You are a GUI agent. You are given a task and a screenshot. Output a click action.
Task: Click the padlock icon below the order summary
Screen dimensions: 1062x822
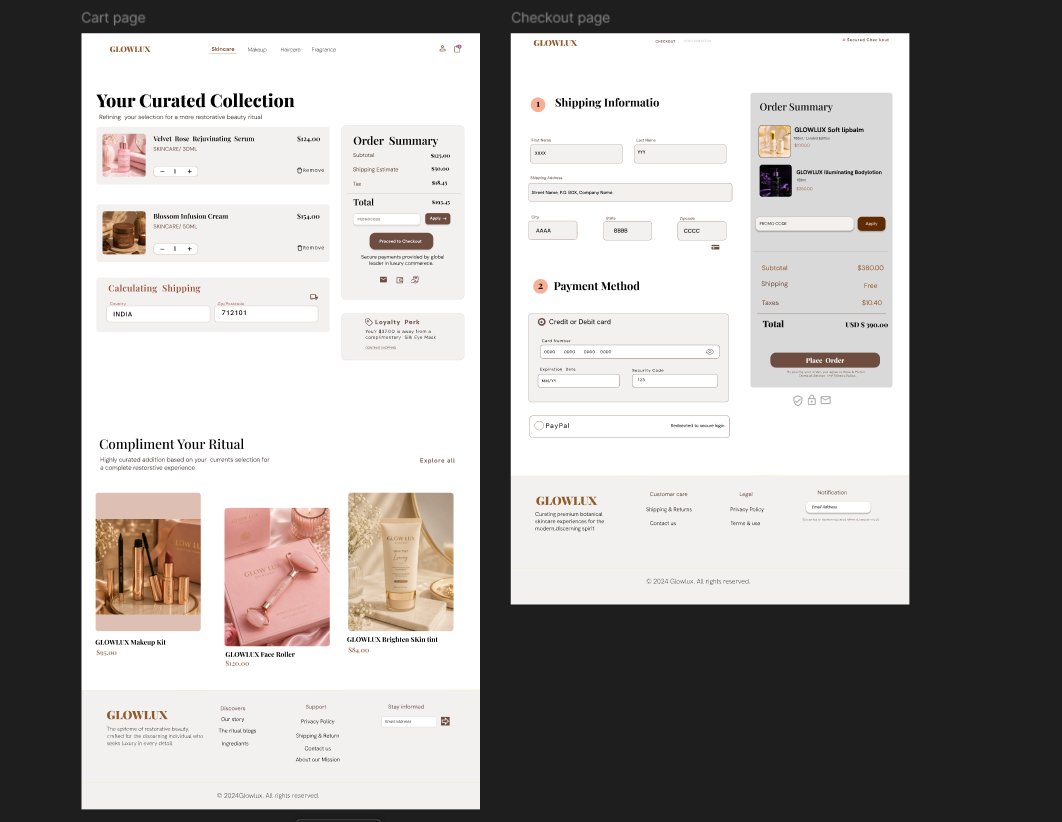[x=811, y=399]
